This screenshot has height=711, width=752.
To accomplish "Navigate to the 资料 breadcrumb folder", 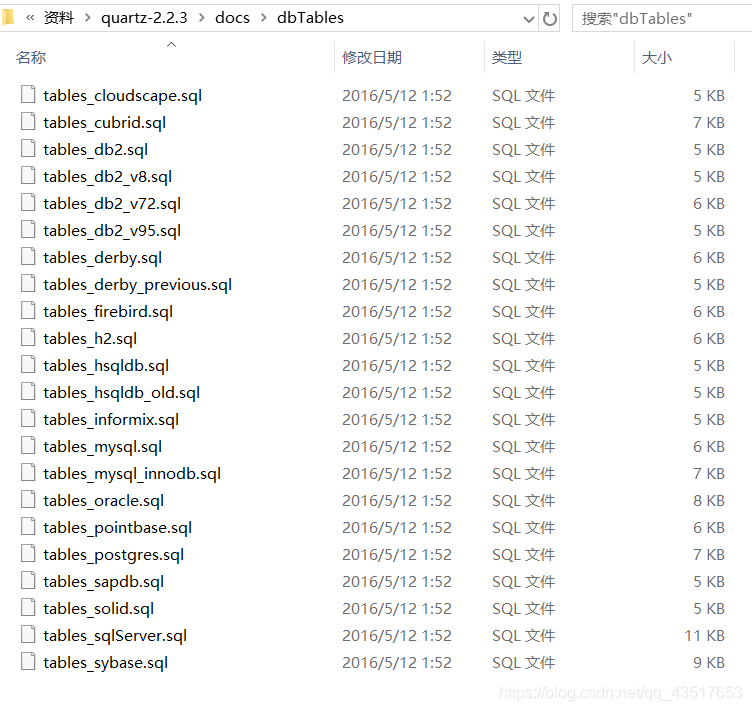I will click(59, 18).
